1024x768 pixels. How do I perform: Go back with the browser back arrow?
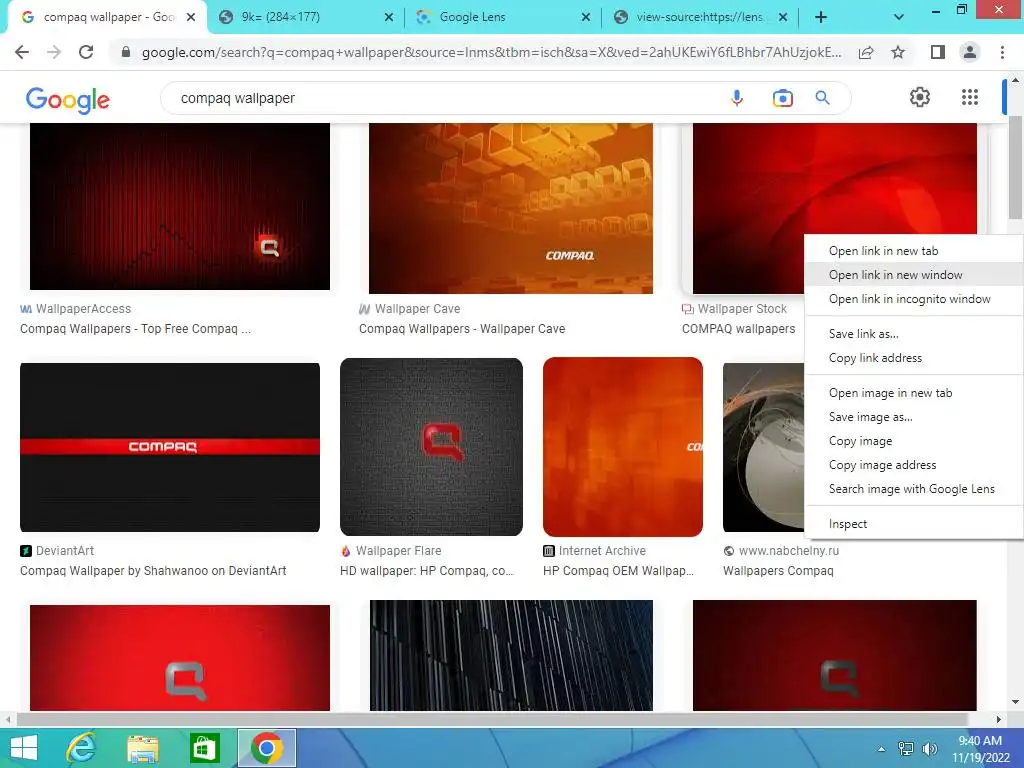(x=22, y=52)
